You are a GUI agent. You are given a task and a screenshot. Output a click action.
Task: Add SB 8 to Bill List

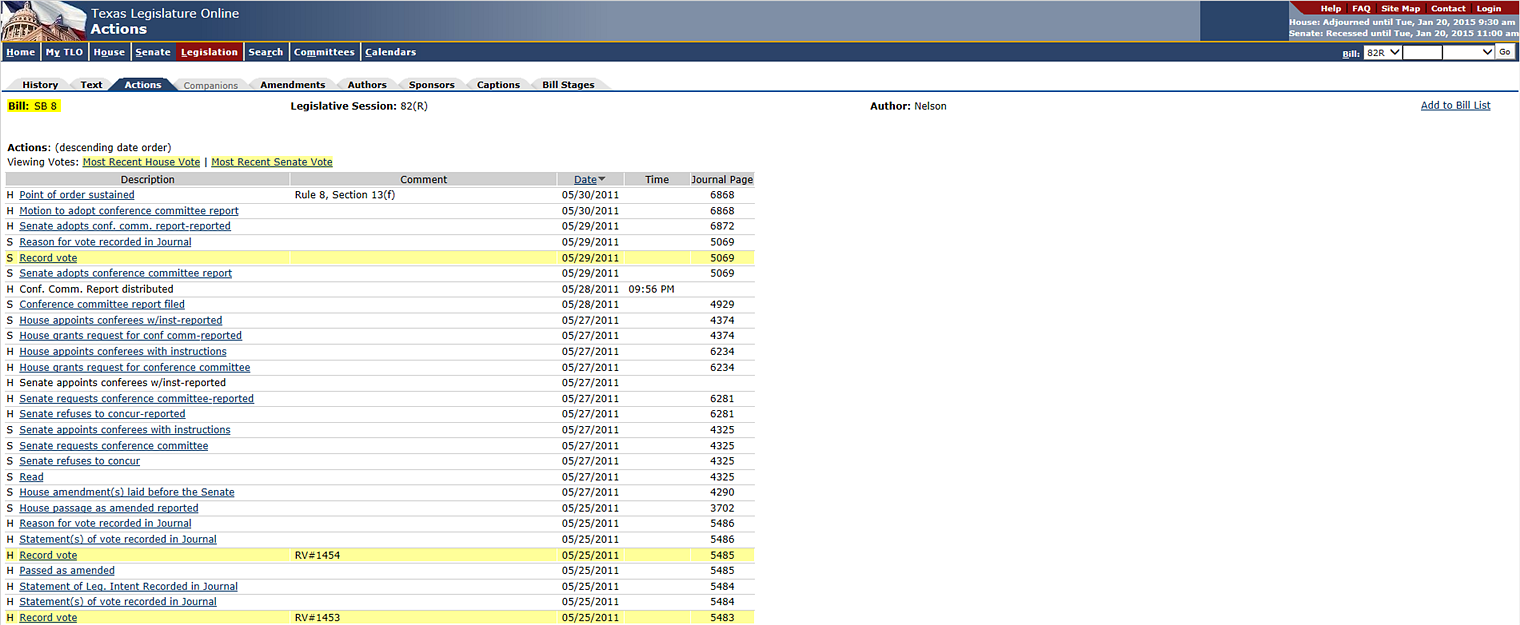[x=1455, y=105]
